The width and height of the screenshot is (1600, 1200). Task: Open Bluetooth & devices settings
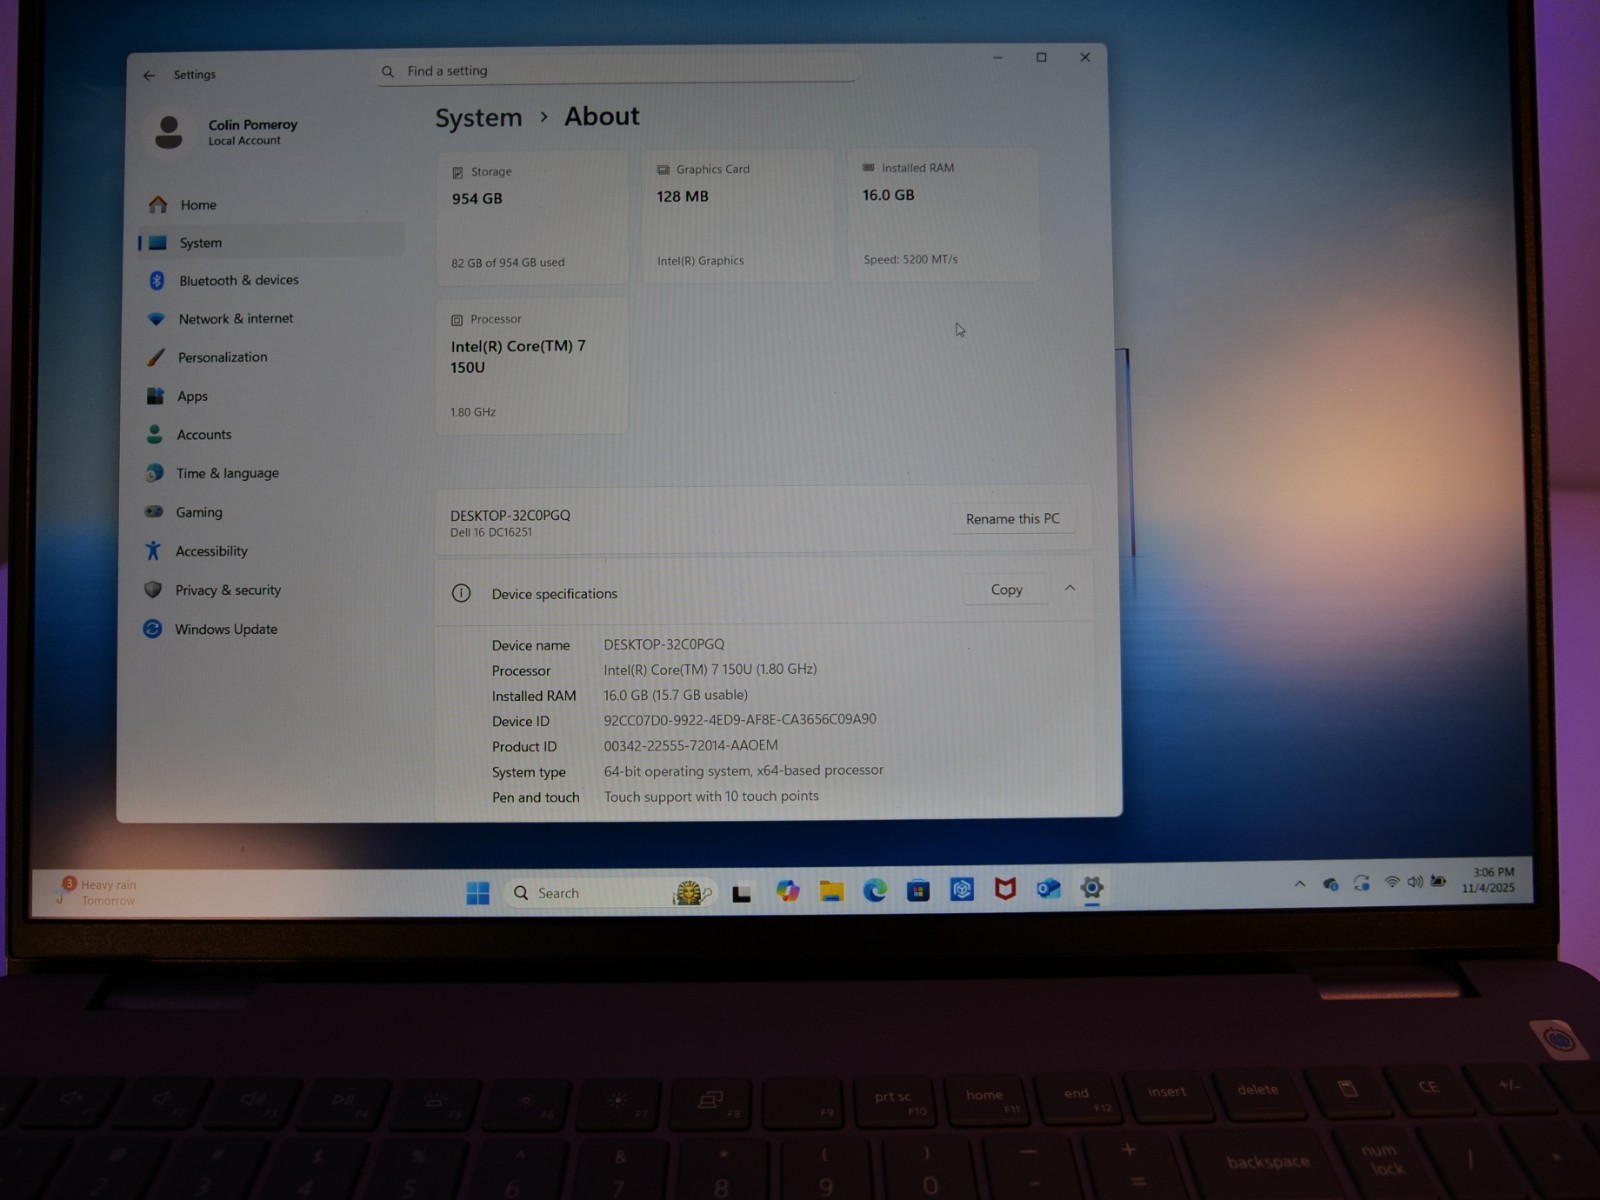[x=270, y=281]
